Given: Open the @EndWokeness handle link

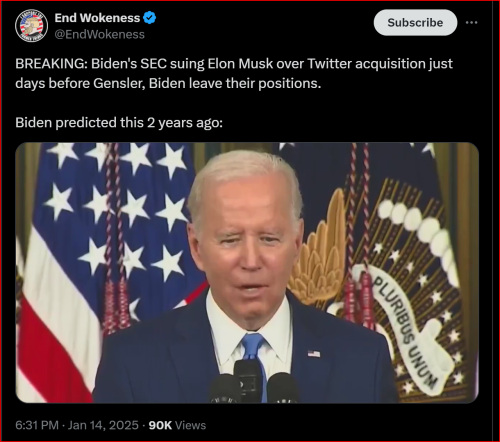Looking at the screenshot, I should (x=99, y=34).
